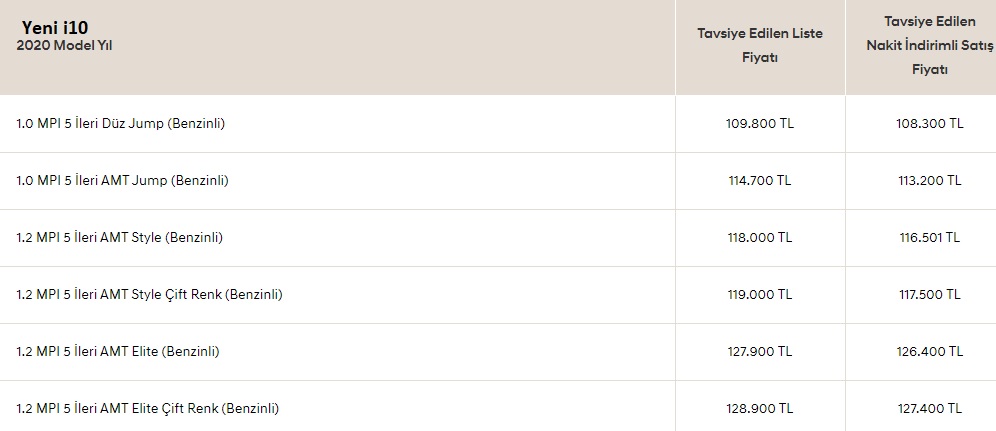Viewport: 996px width, 431px height.
Task: Select the 1.2 MPI AMT Elite (Benzinli) row
Action: (498, 352)
